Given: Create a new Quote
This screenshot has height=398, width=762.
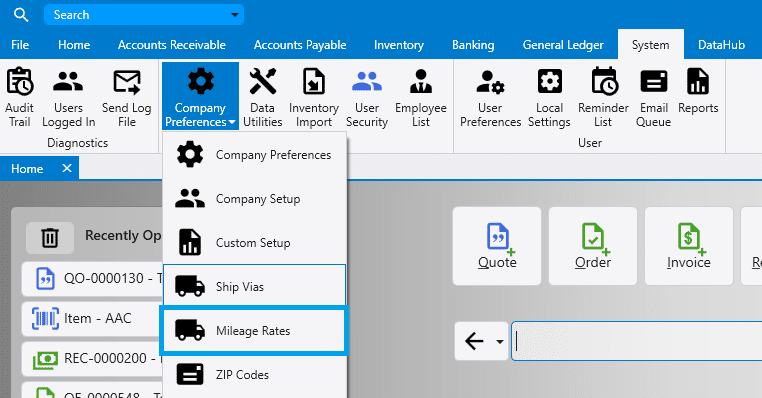Looking at the screenshot, I should pyautogui.click(x=497, y=246).
